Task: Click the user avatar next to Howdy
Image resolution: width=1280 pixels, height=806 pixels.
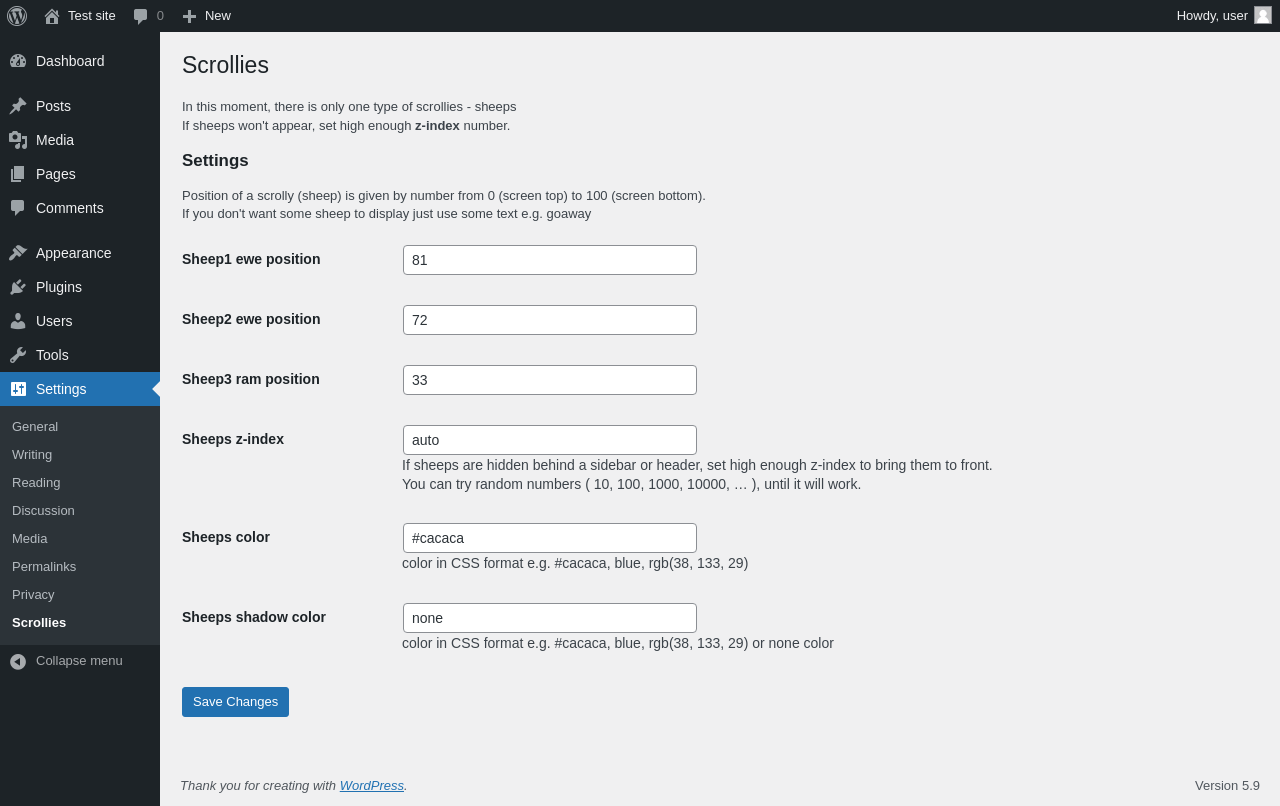Action: [x=1263, y=15]
